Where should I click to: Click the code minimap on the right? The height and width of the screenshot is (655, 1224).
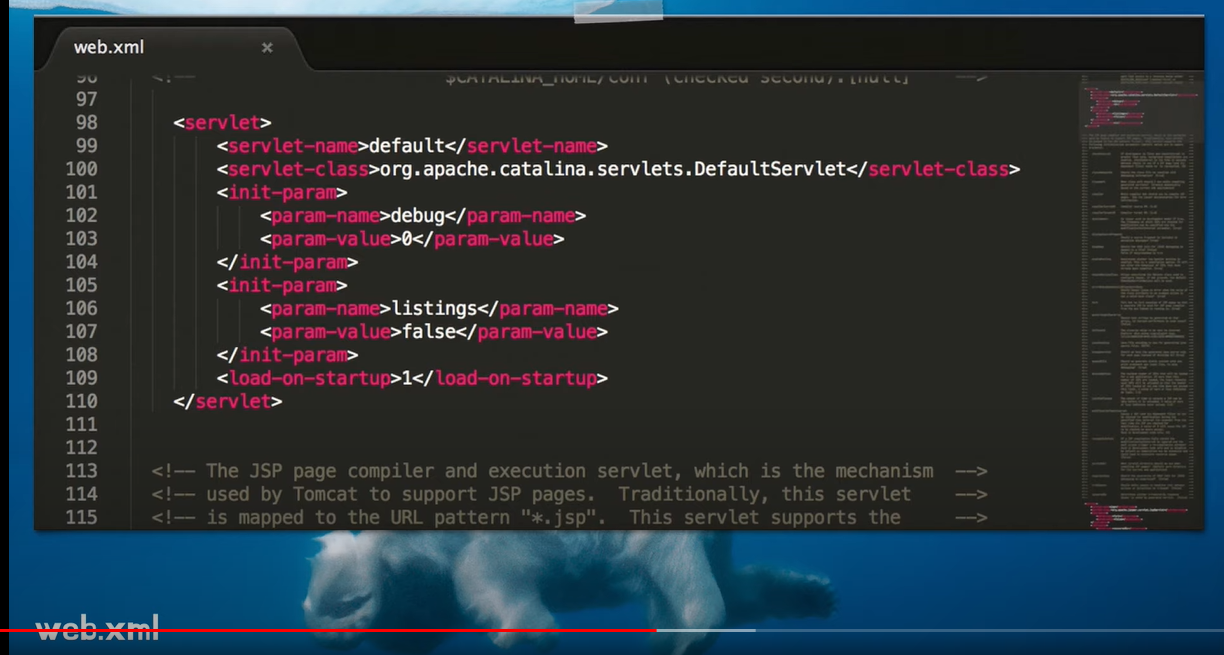[1140, 300]
